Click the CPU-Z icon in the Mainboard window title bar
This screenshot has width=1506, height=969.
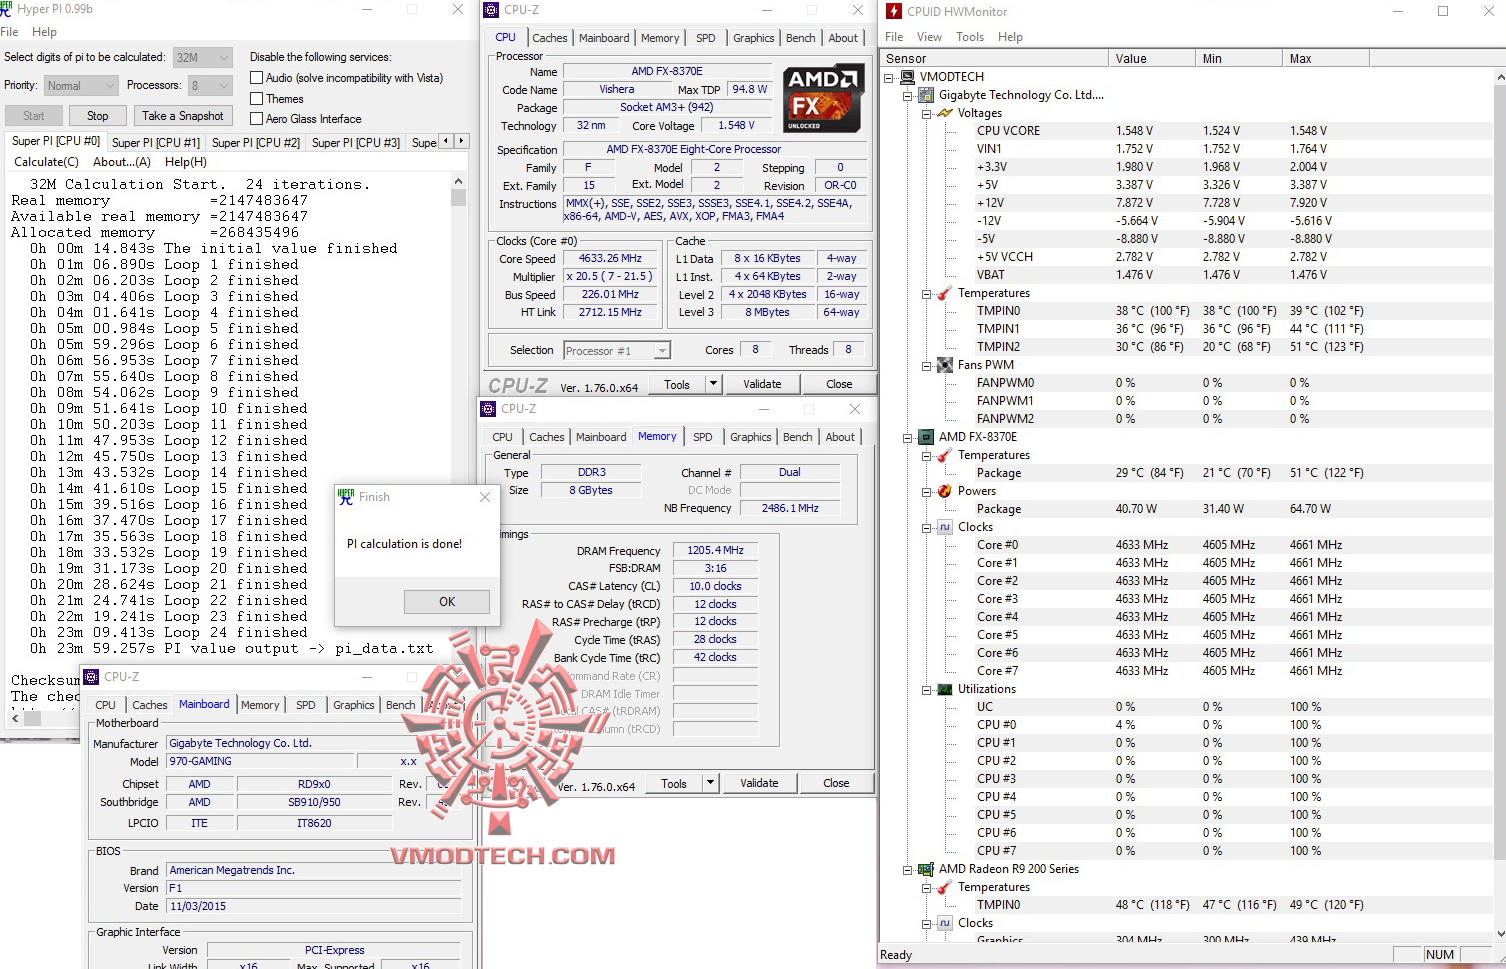[91, 677]
